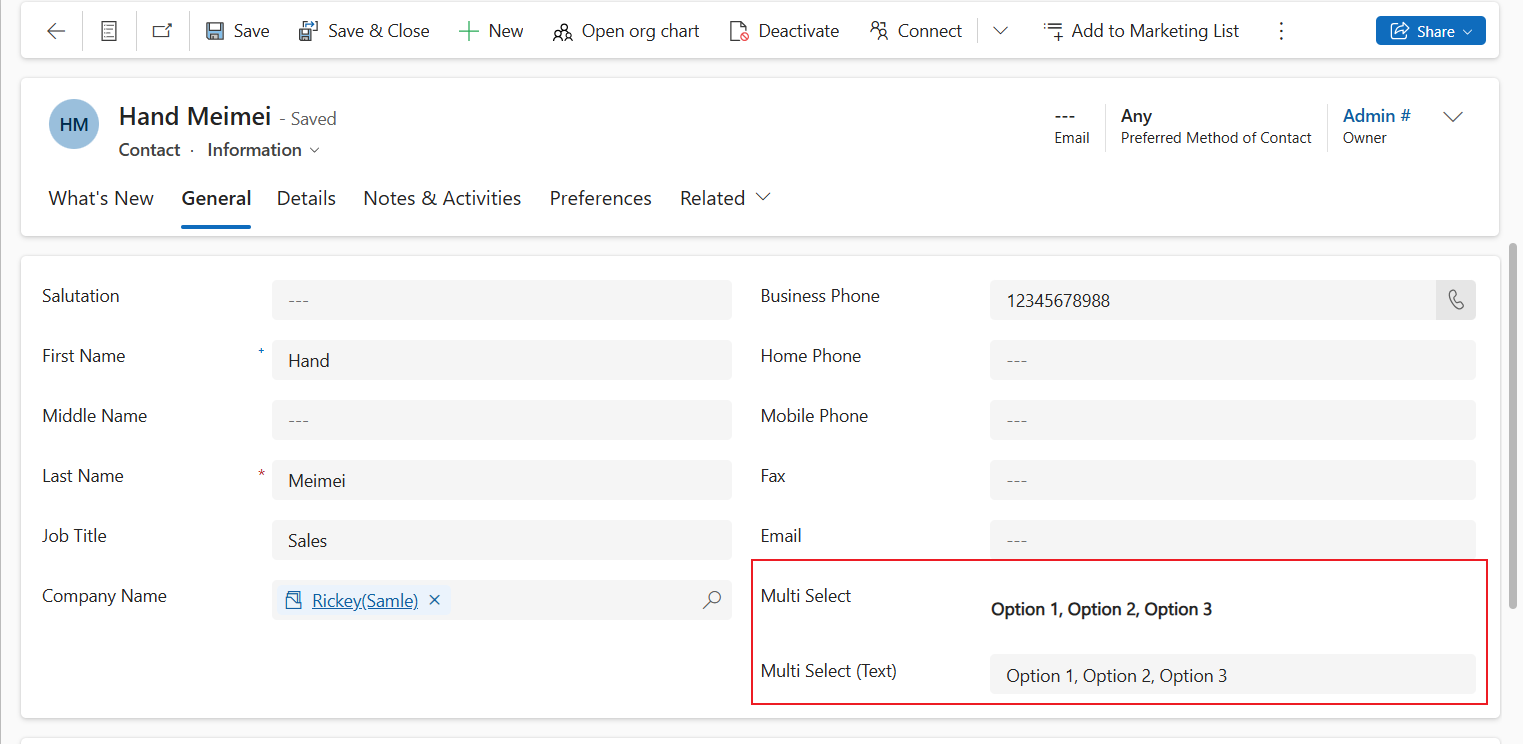Click the Mobile Phone field
Image resolution: width=1523 pixels, height=744 pixels.
[x=1232, y=420]
